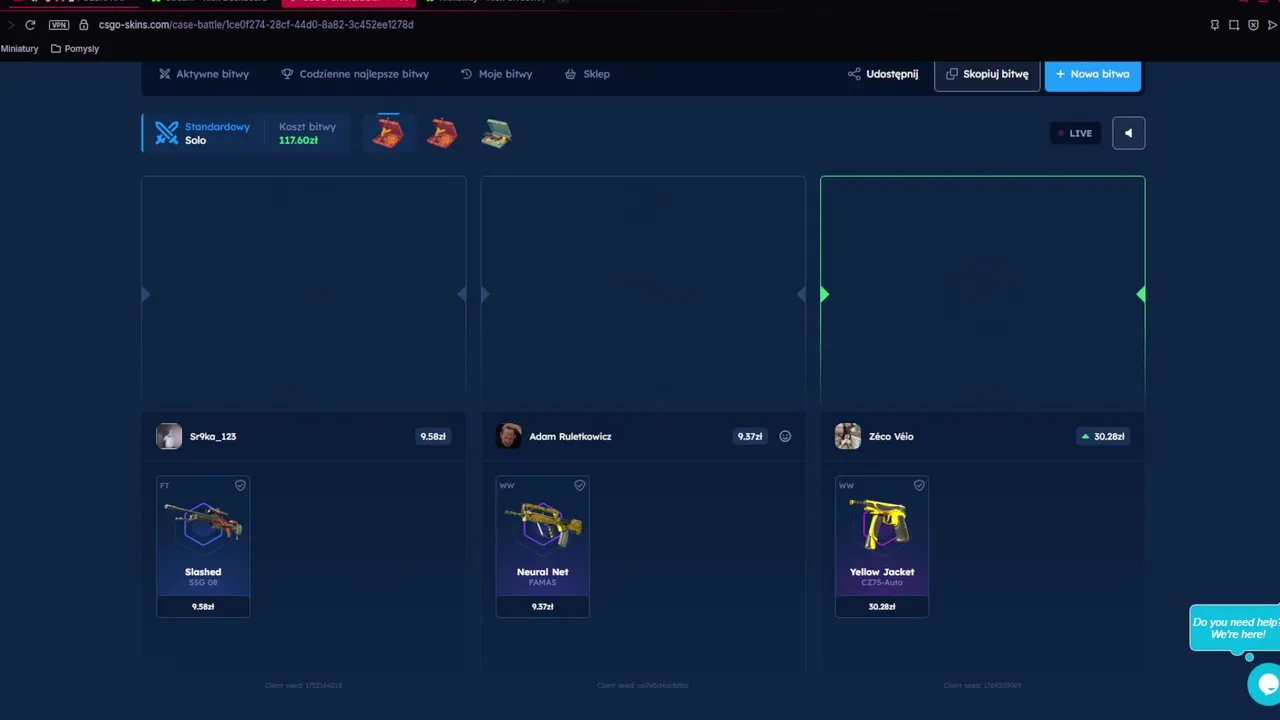Toggle the sound mute speaker button

pos(1128,133)
